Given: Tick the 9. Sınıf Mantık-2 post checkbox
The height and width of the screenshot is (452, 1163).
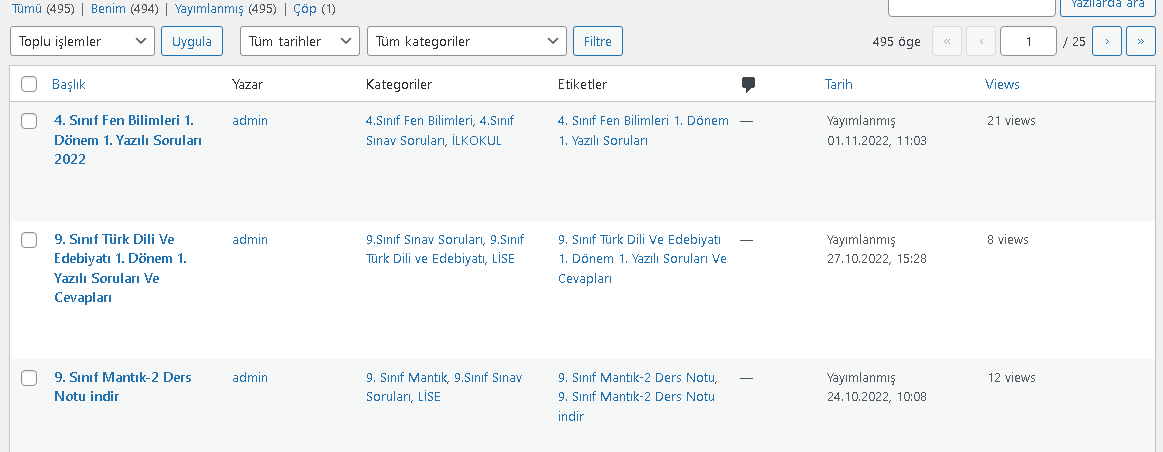Looking at the screenshot, I should coord(29,378).
